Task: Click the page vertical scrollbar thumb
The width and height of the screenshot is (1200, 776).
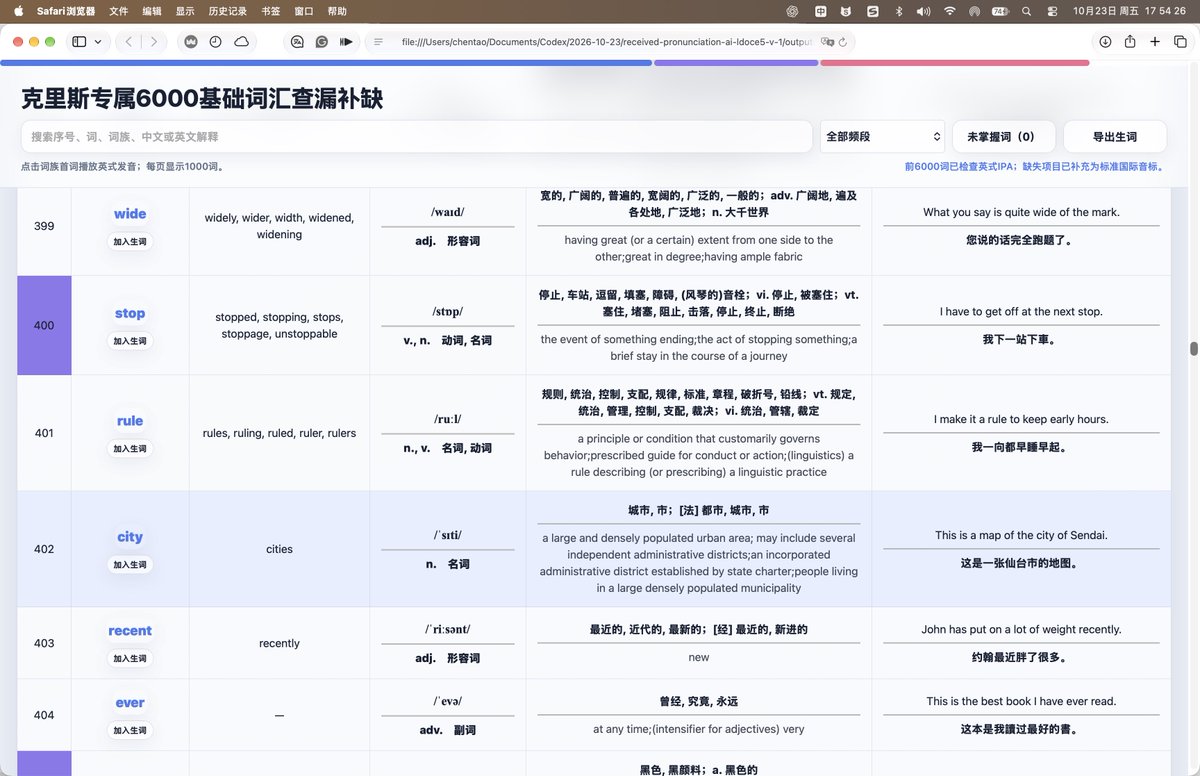Action: pos(1193,349)
